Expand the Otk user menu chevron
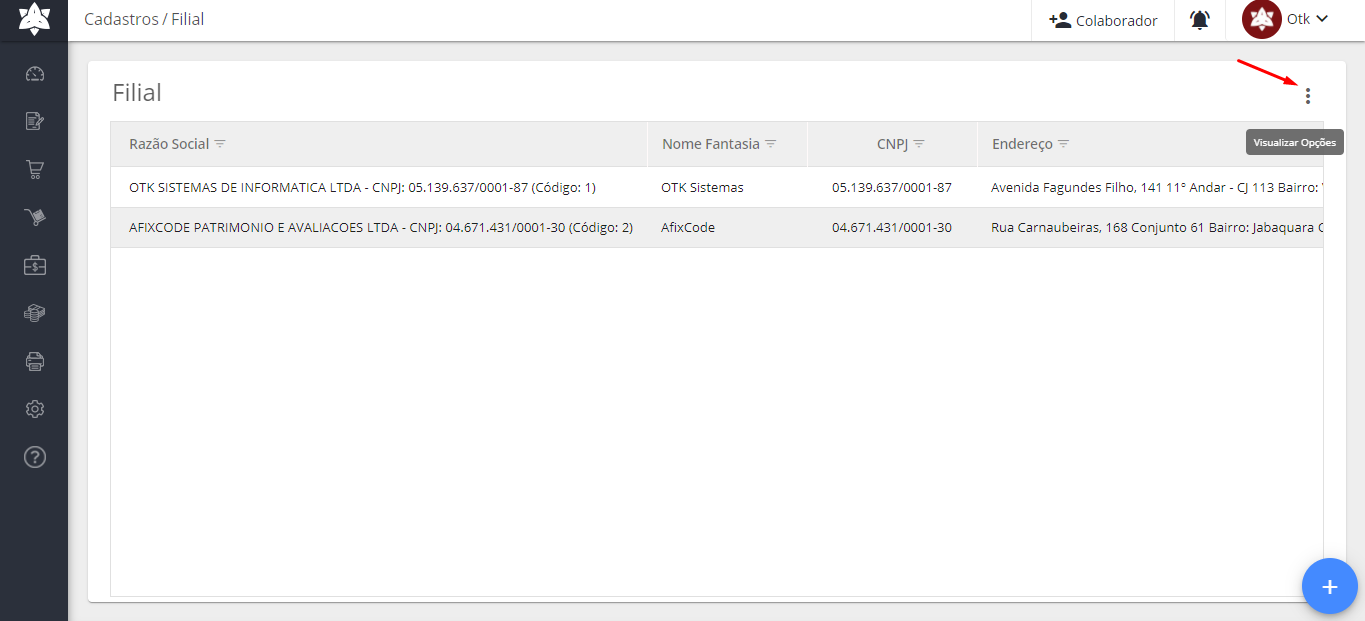The image size is (1365, 621). [1322, 19]
